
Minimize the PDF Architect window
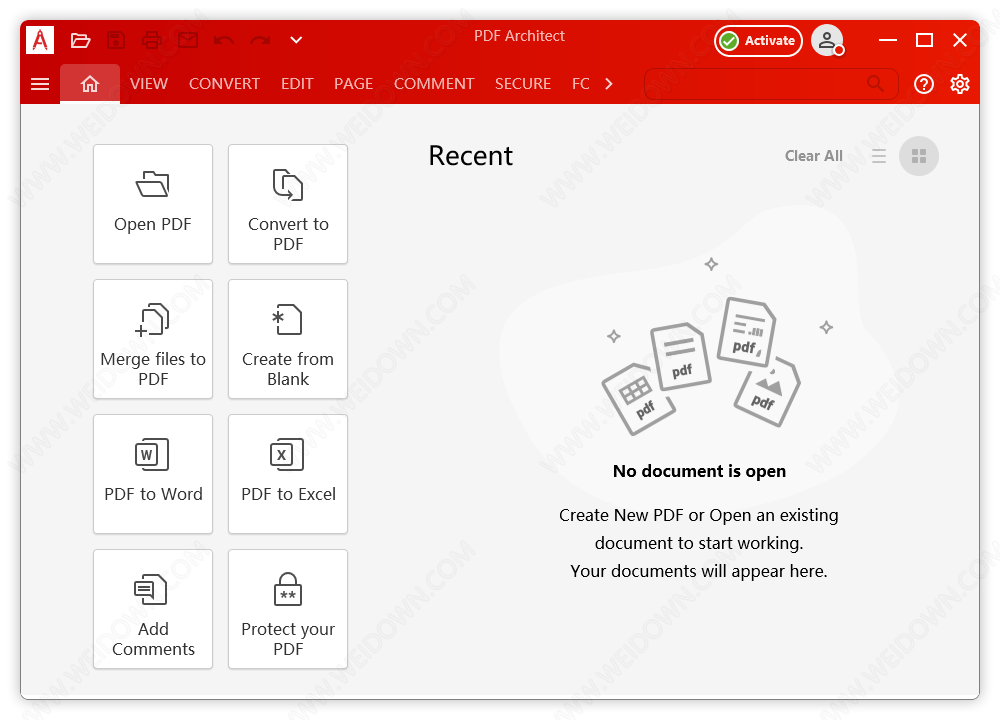tap(888, 40)
